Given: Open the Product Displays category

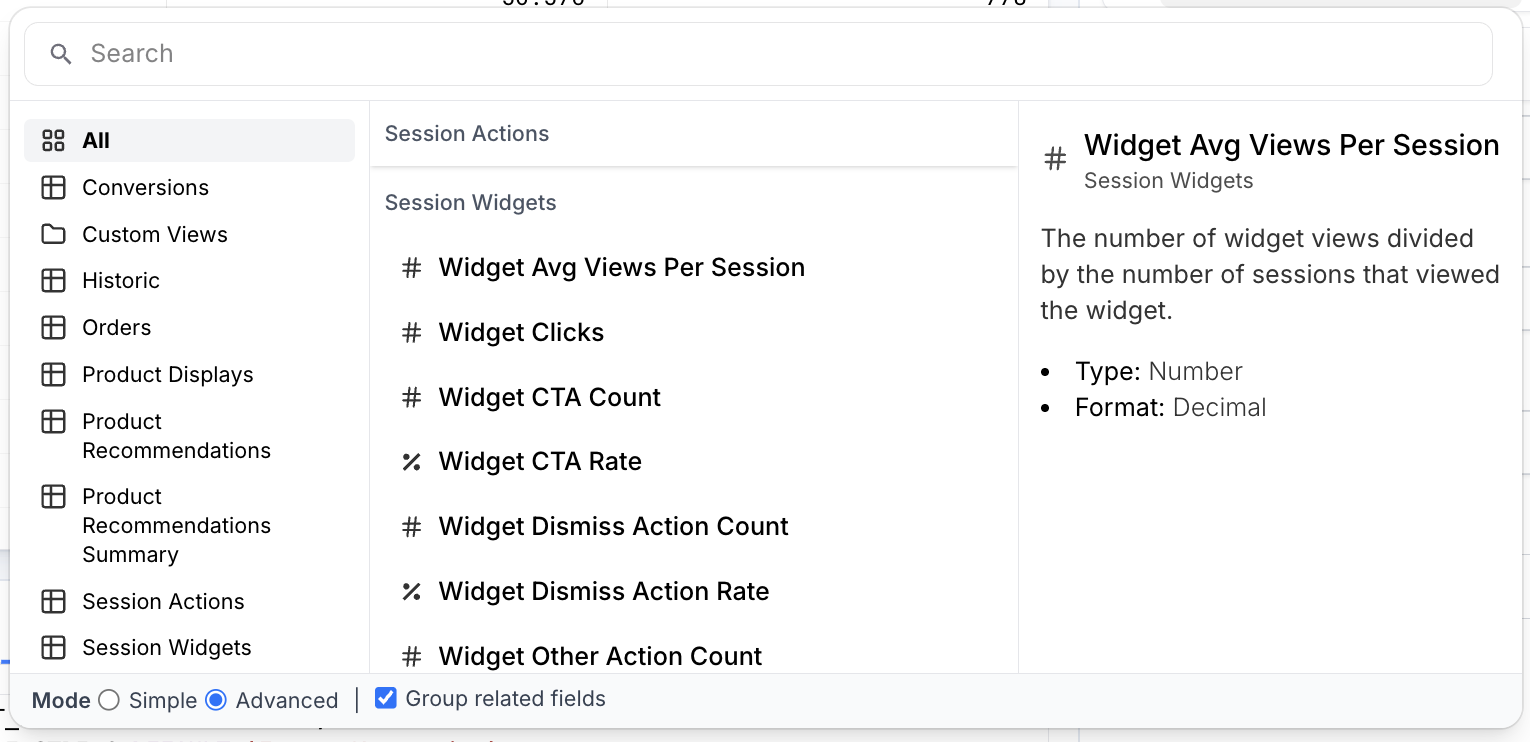Looking at the screenshot, I should 168,375.
